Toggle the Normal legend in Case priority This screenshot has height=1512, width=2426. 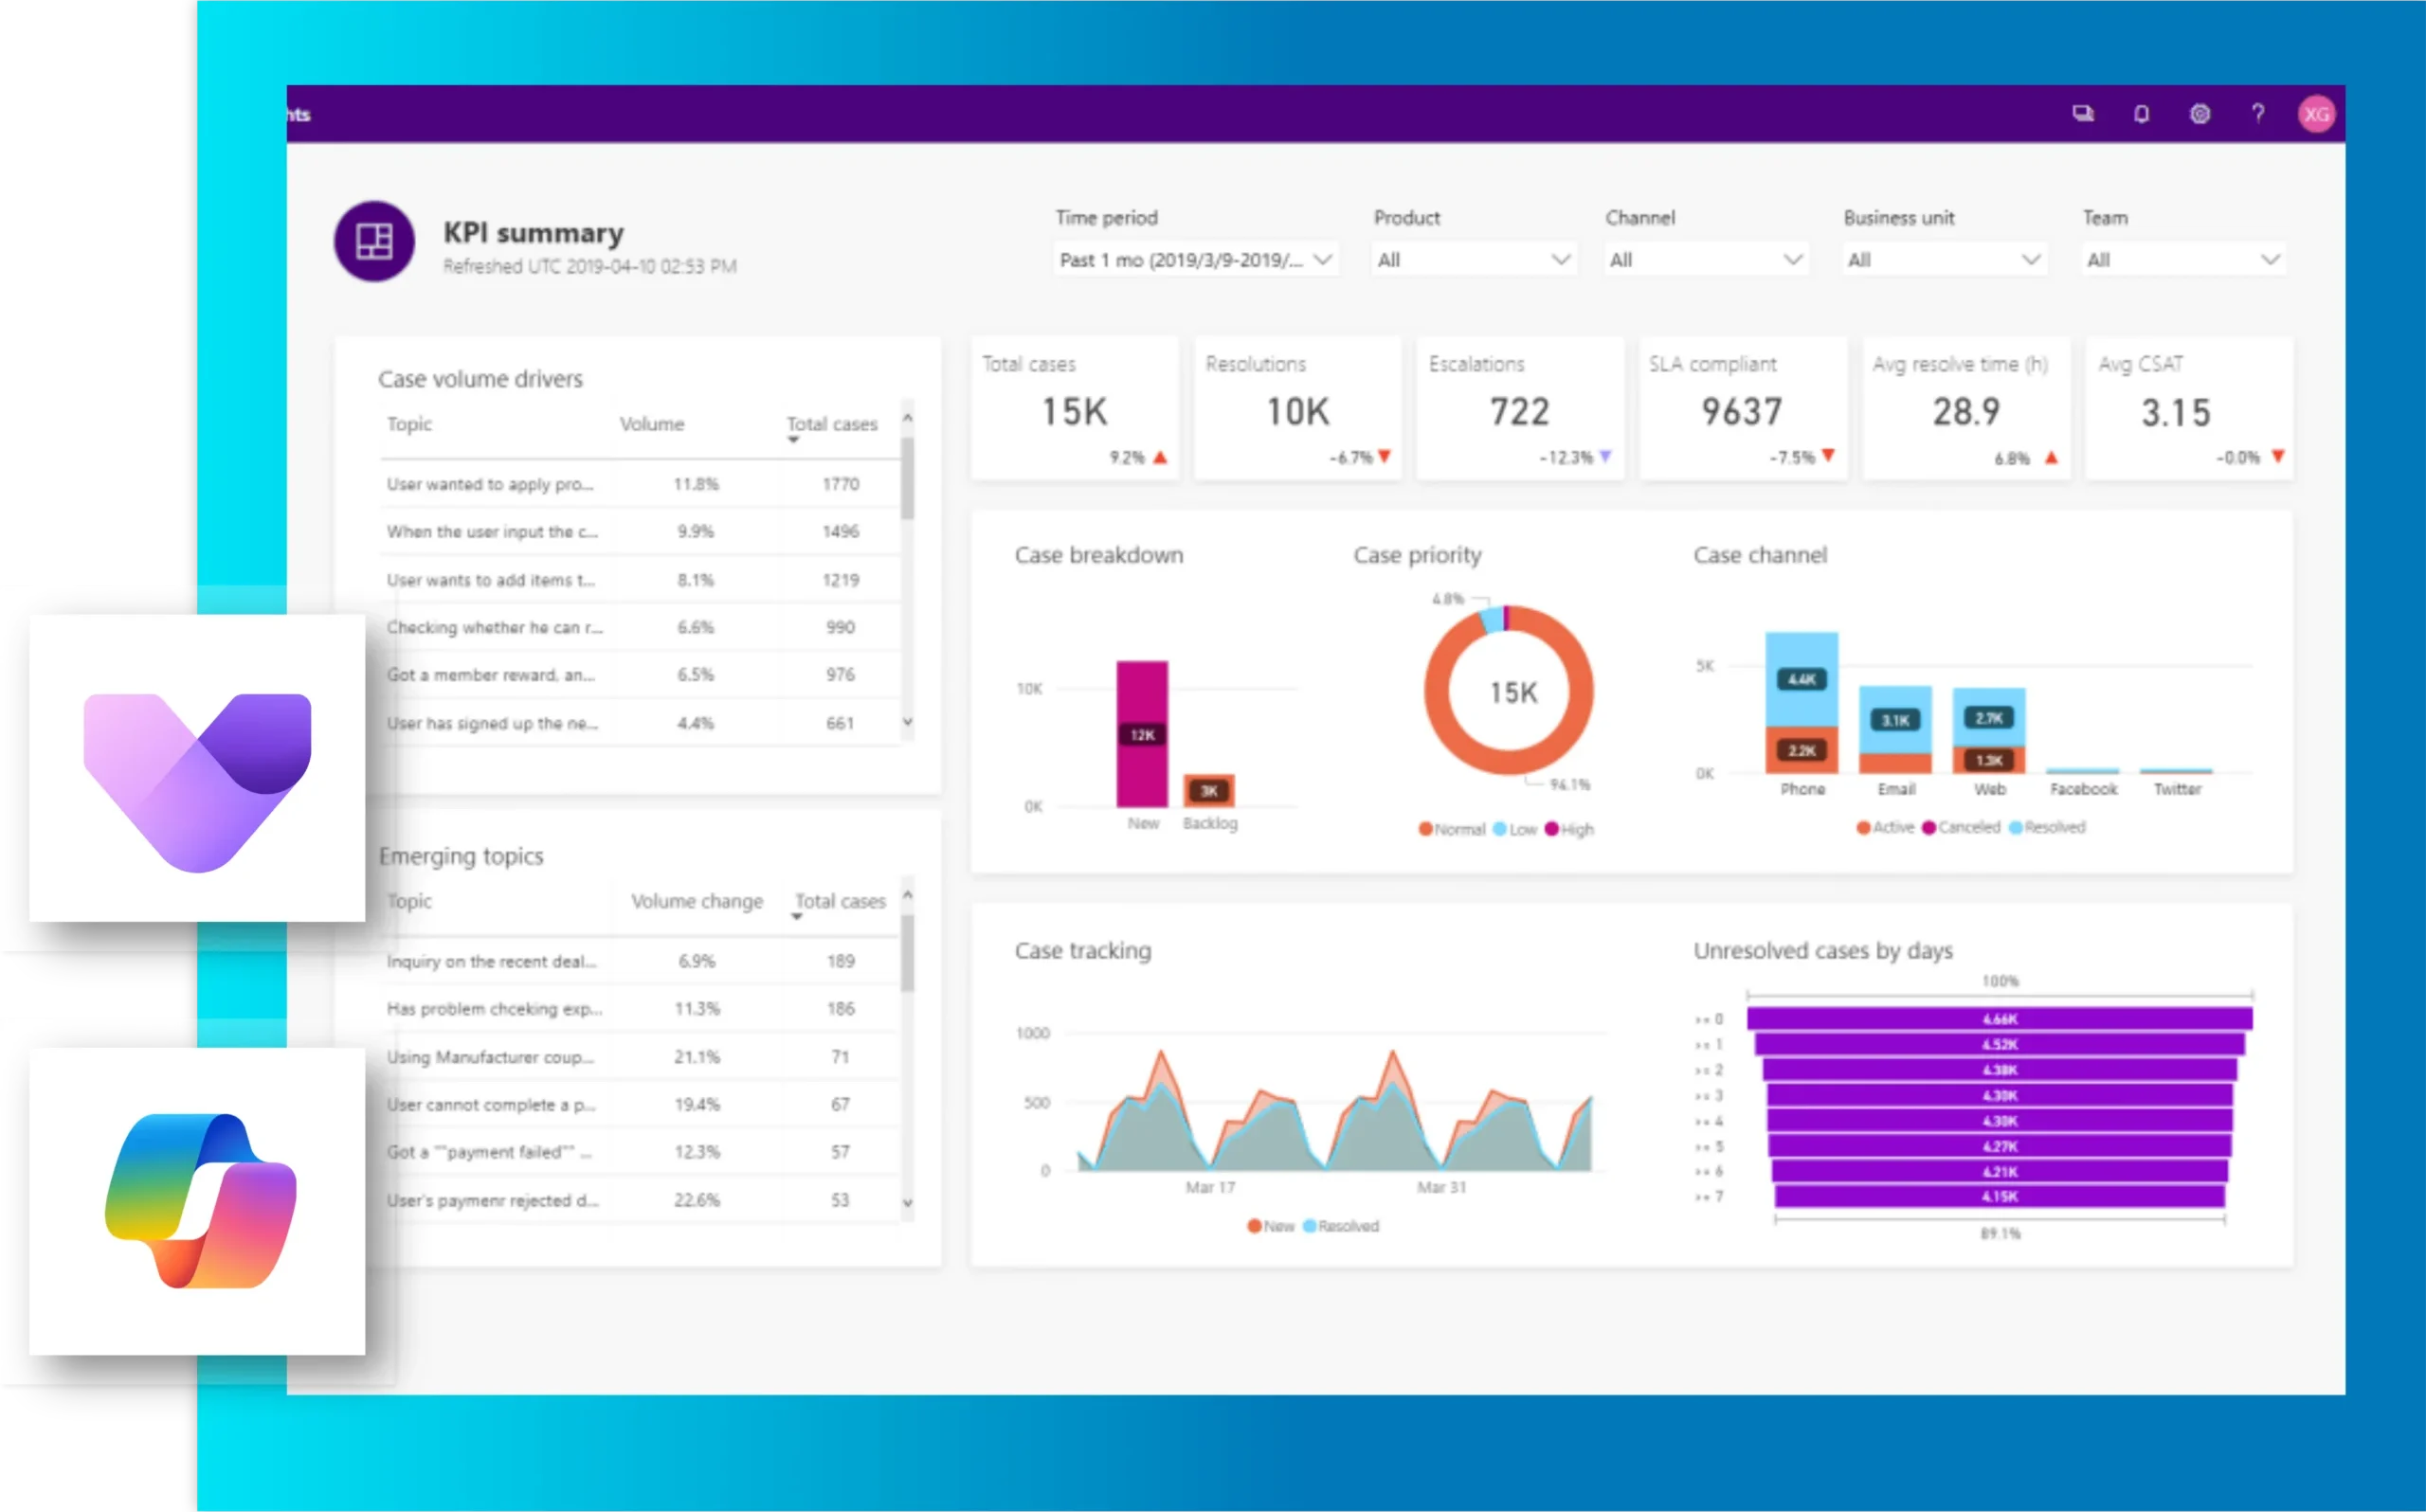(1452, 829)
